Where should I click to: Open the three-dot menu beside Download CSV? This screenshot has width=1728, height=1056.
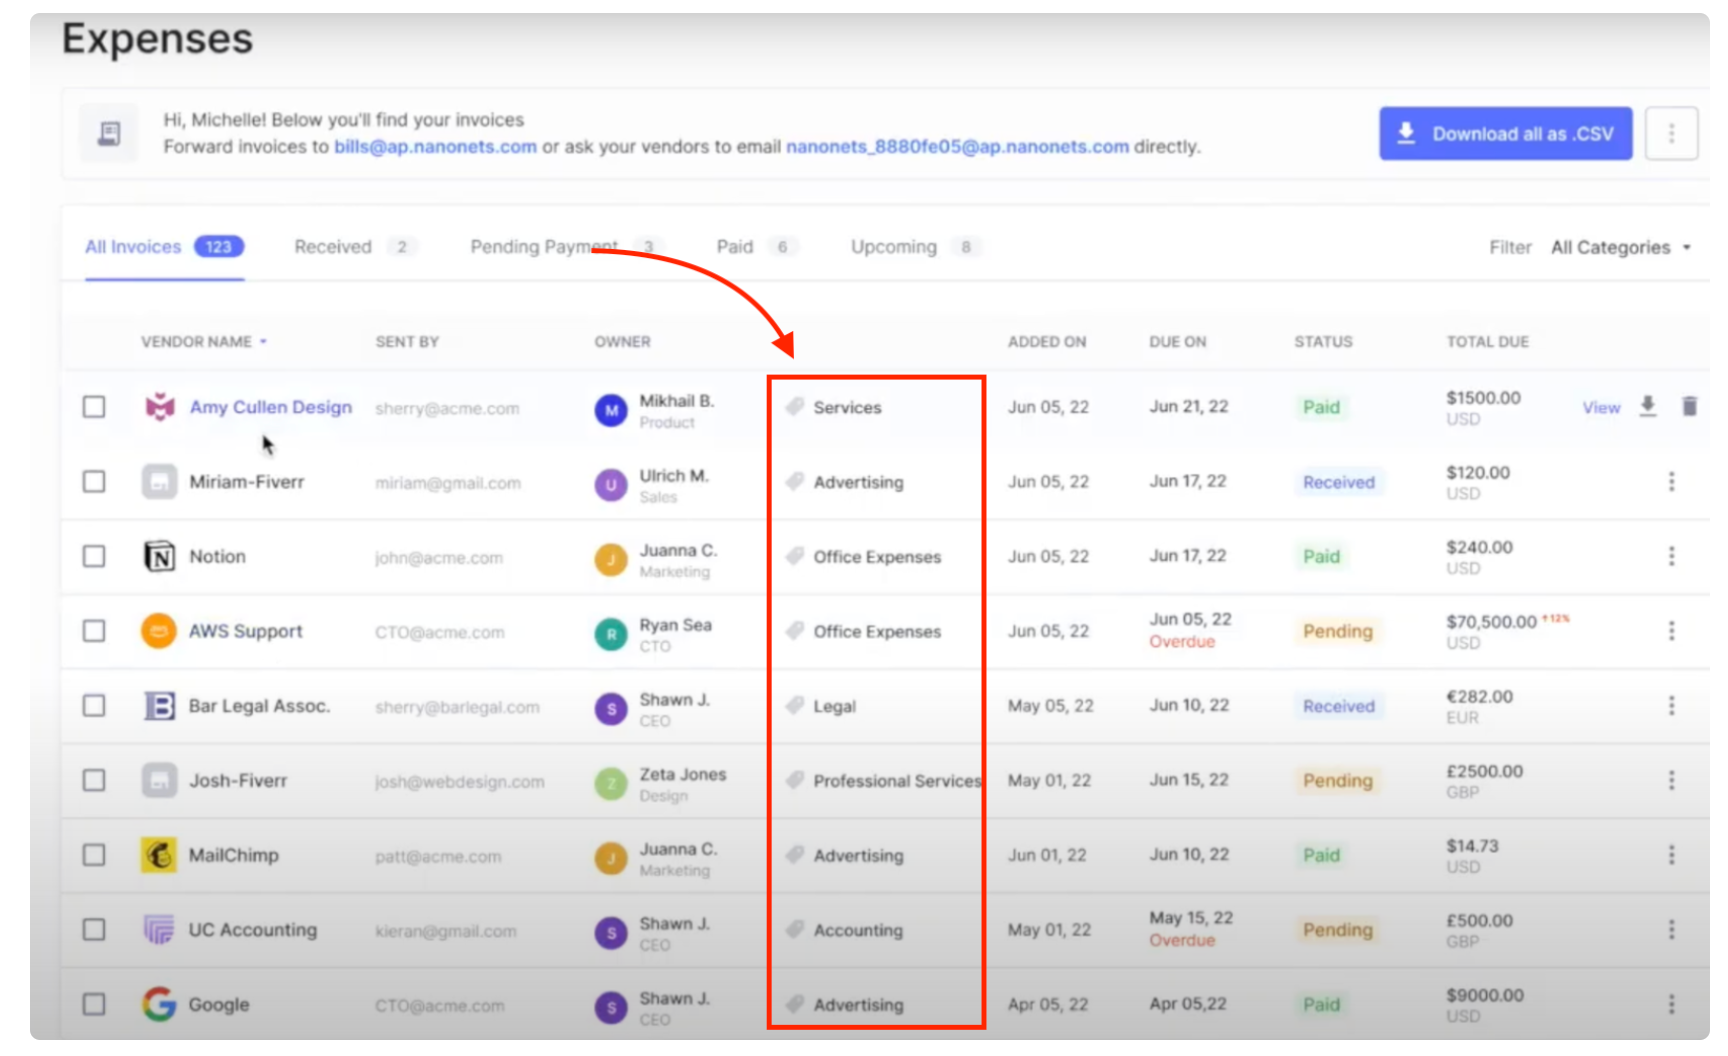1671,133
